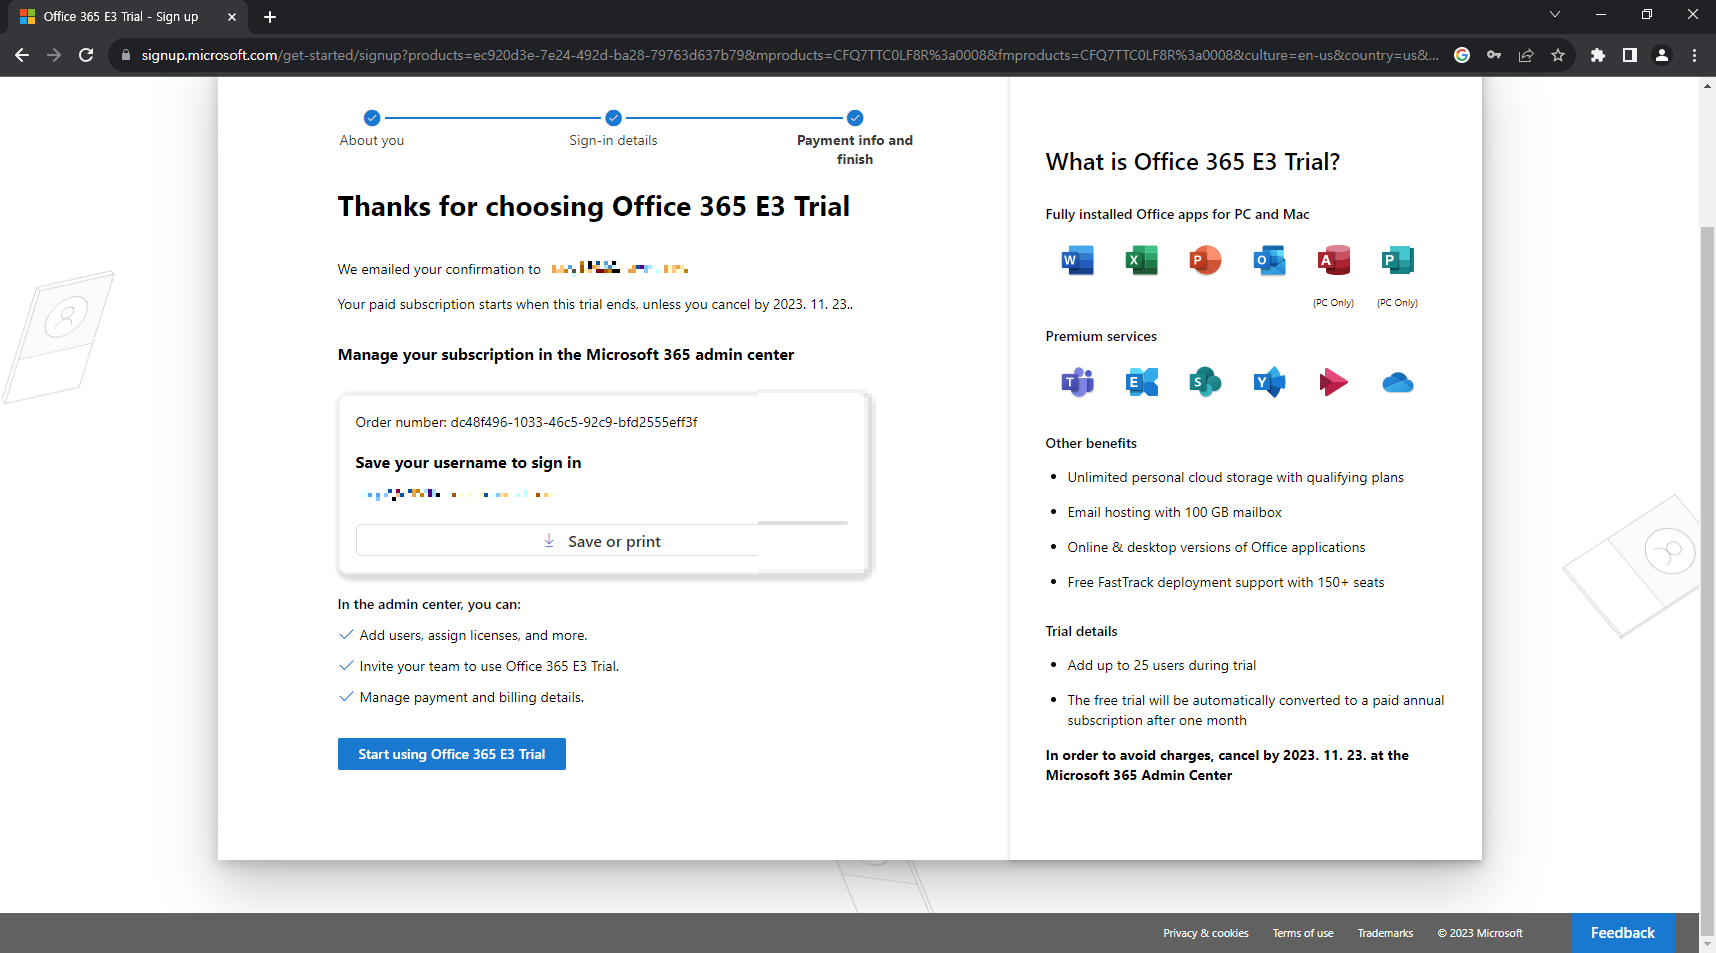The height and width of the screenshot is (953, 1716).
Task: Click the Exchange service icon
Action: tap(1141, 382)
